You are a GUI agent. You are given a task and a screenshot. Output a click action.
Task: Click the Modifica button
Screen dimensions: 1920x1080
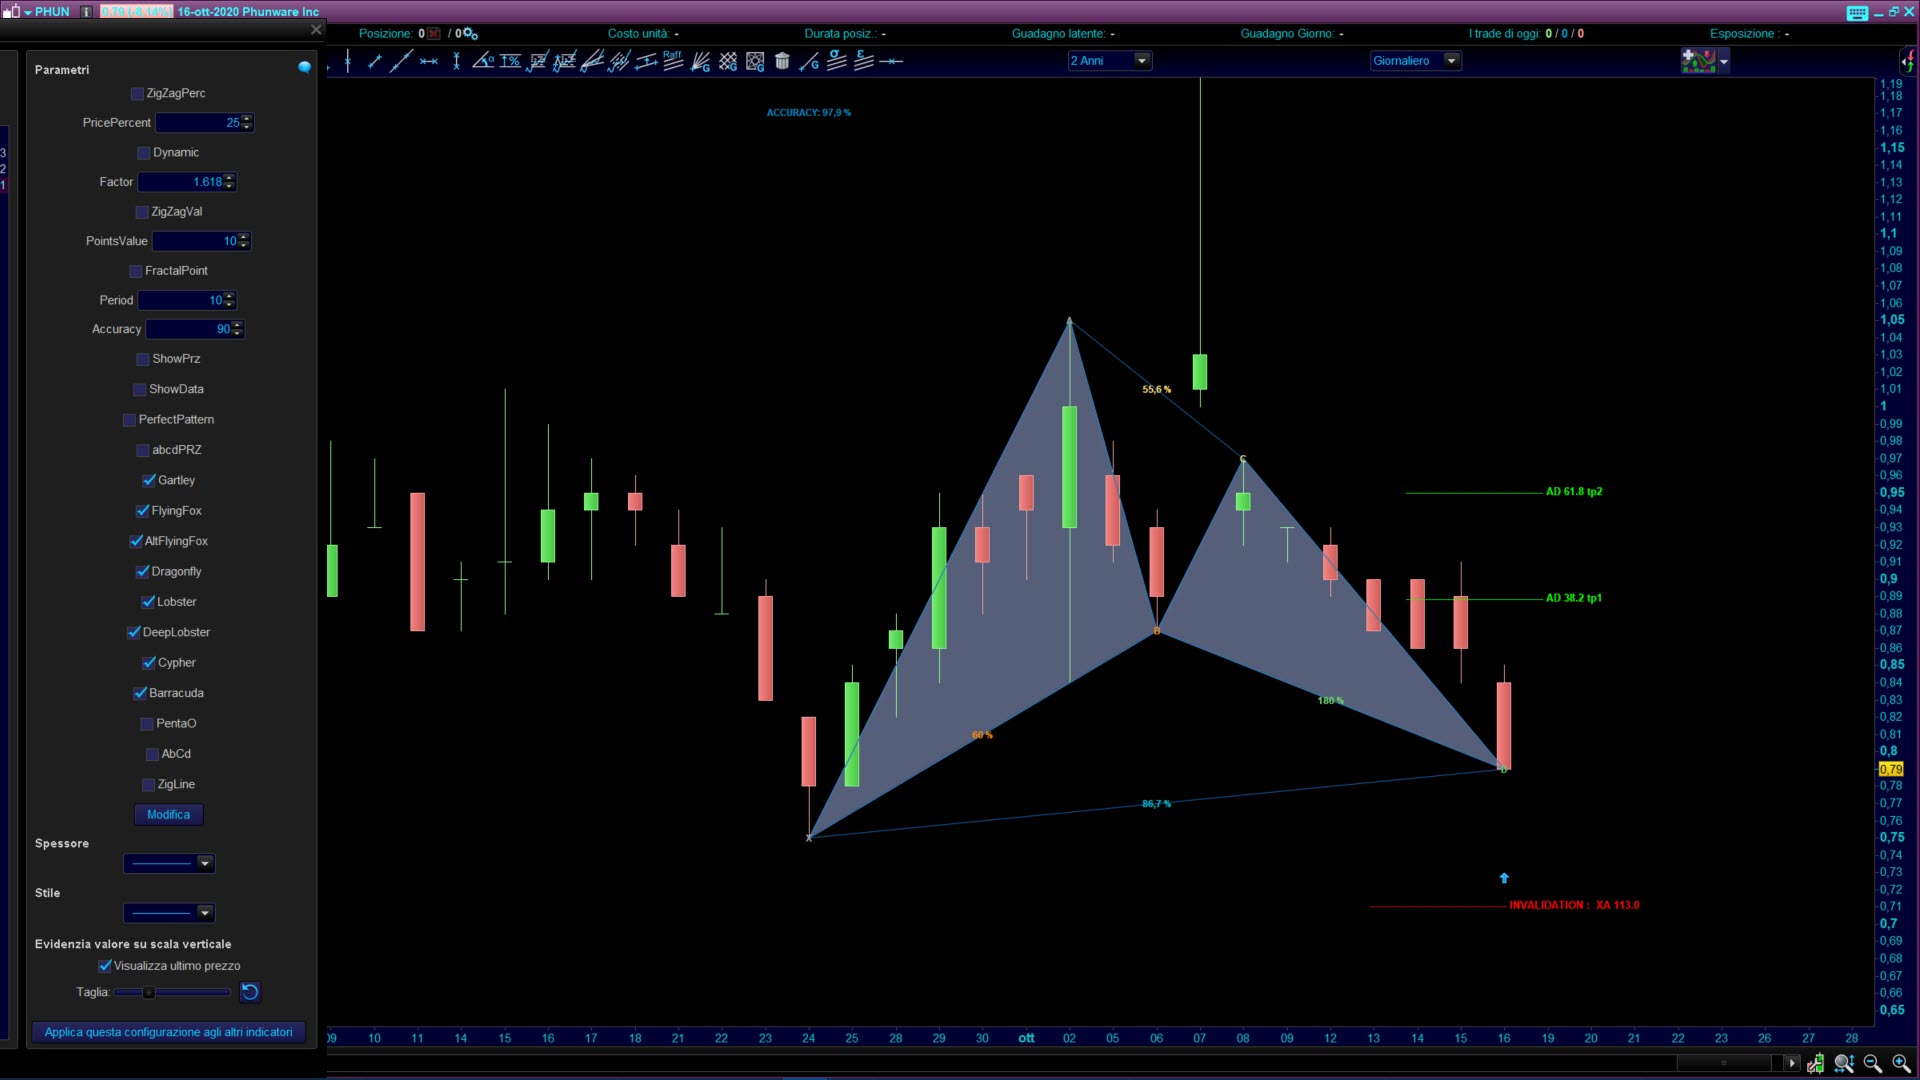[x=168, y=815]
